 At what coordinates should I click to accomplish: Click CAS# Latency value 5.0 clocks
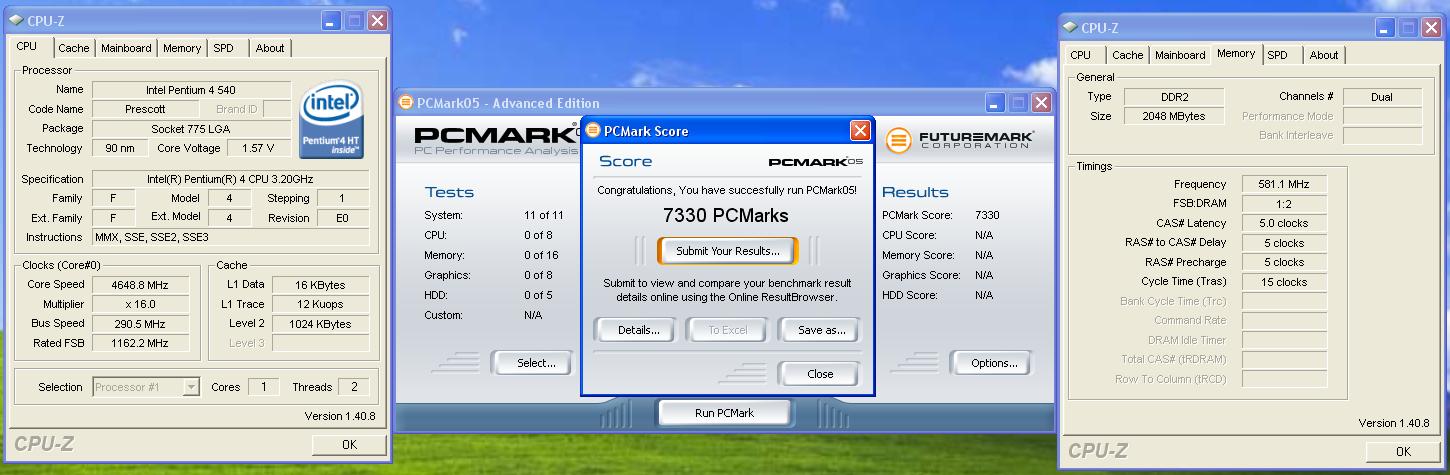coord(1283,223)
